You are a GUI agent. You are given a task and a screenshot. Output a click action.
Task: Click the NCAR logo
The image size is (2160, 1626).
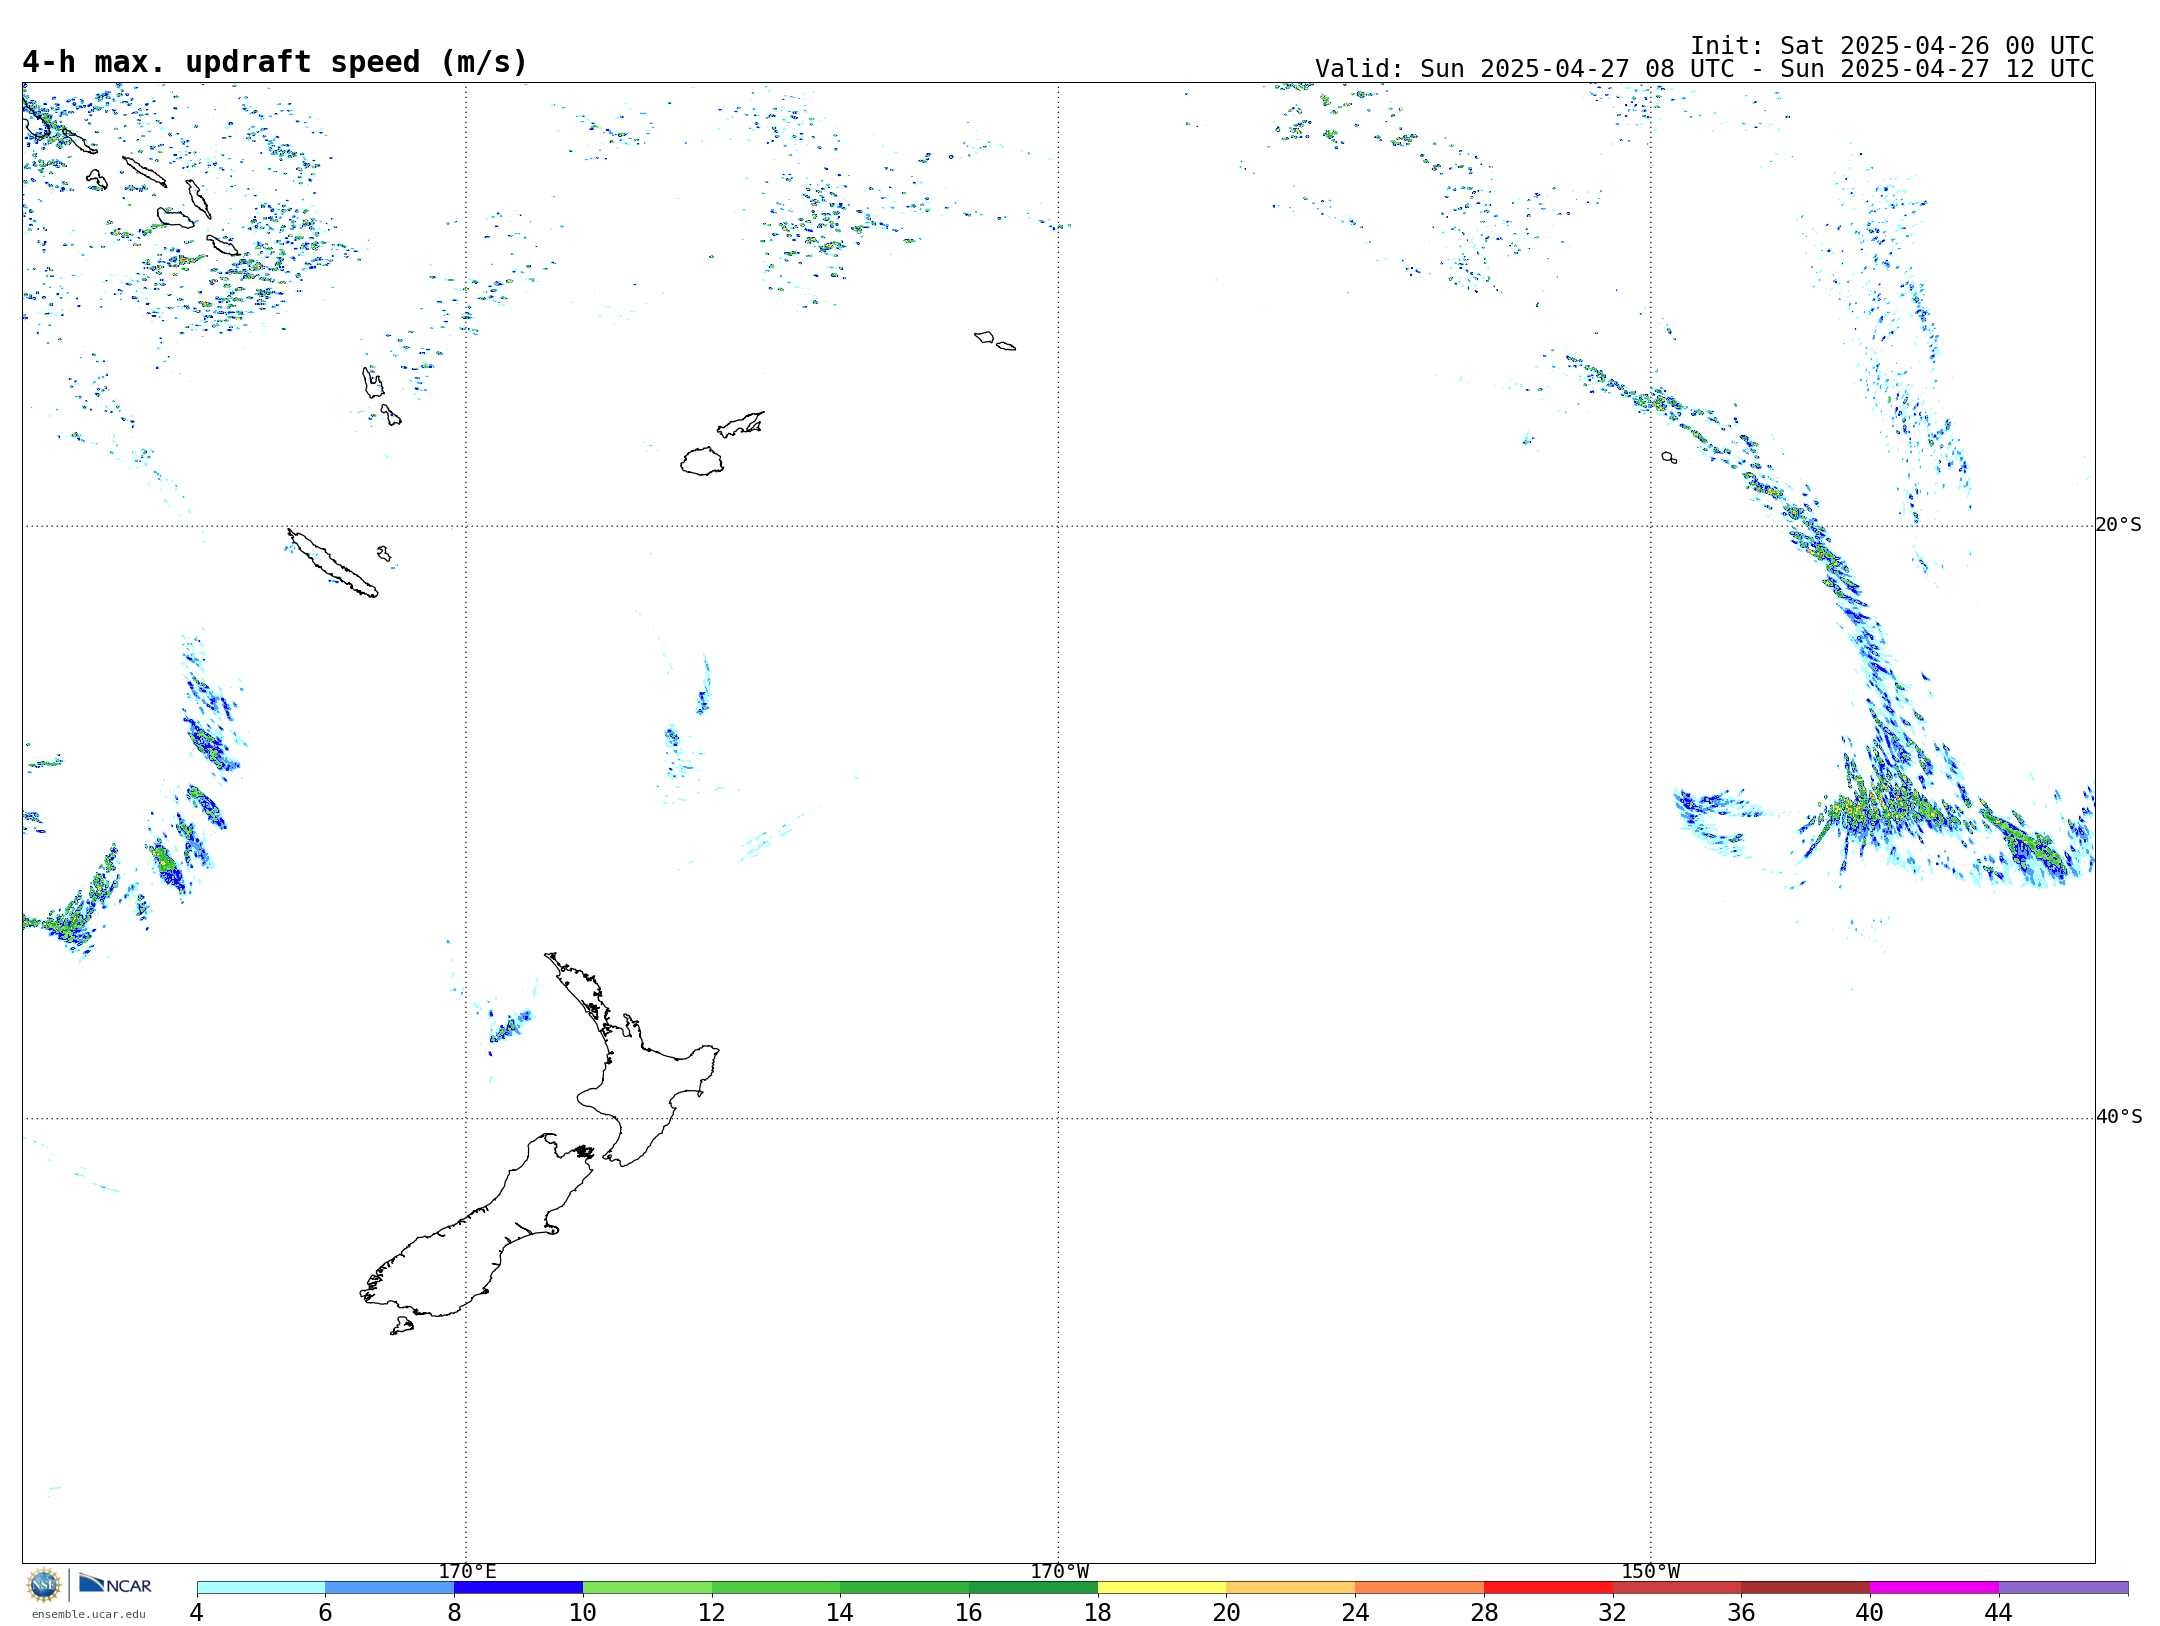tap(115, 1584)
